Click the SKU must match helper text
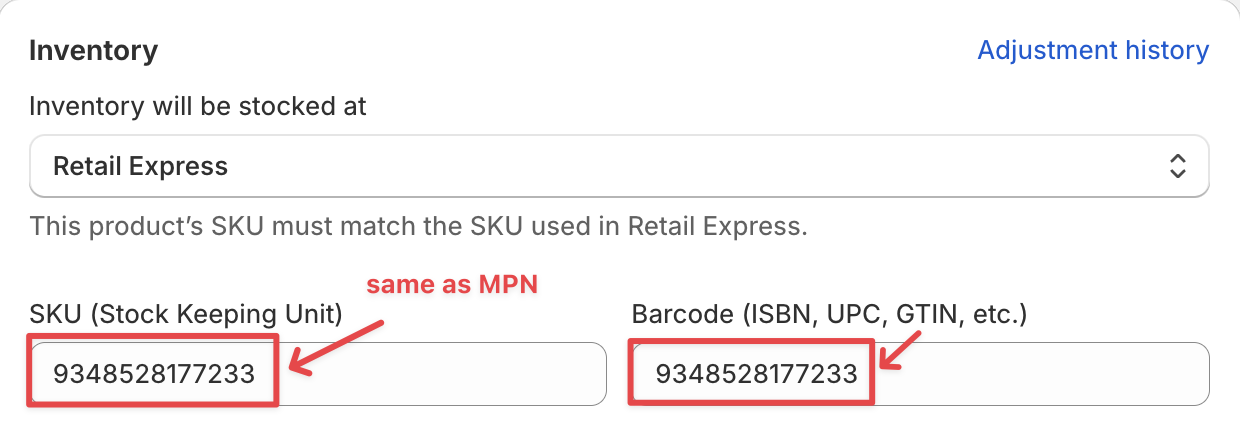The height and width of the screenshot is (444, 1240). (418, 225)
